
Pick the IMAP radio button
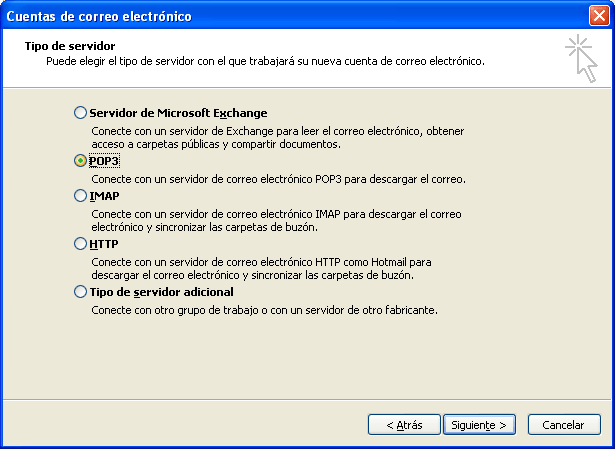(x=81, y=197)
